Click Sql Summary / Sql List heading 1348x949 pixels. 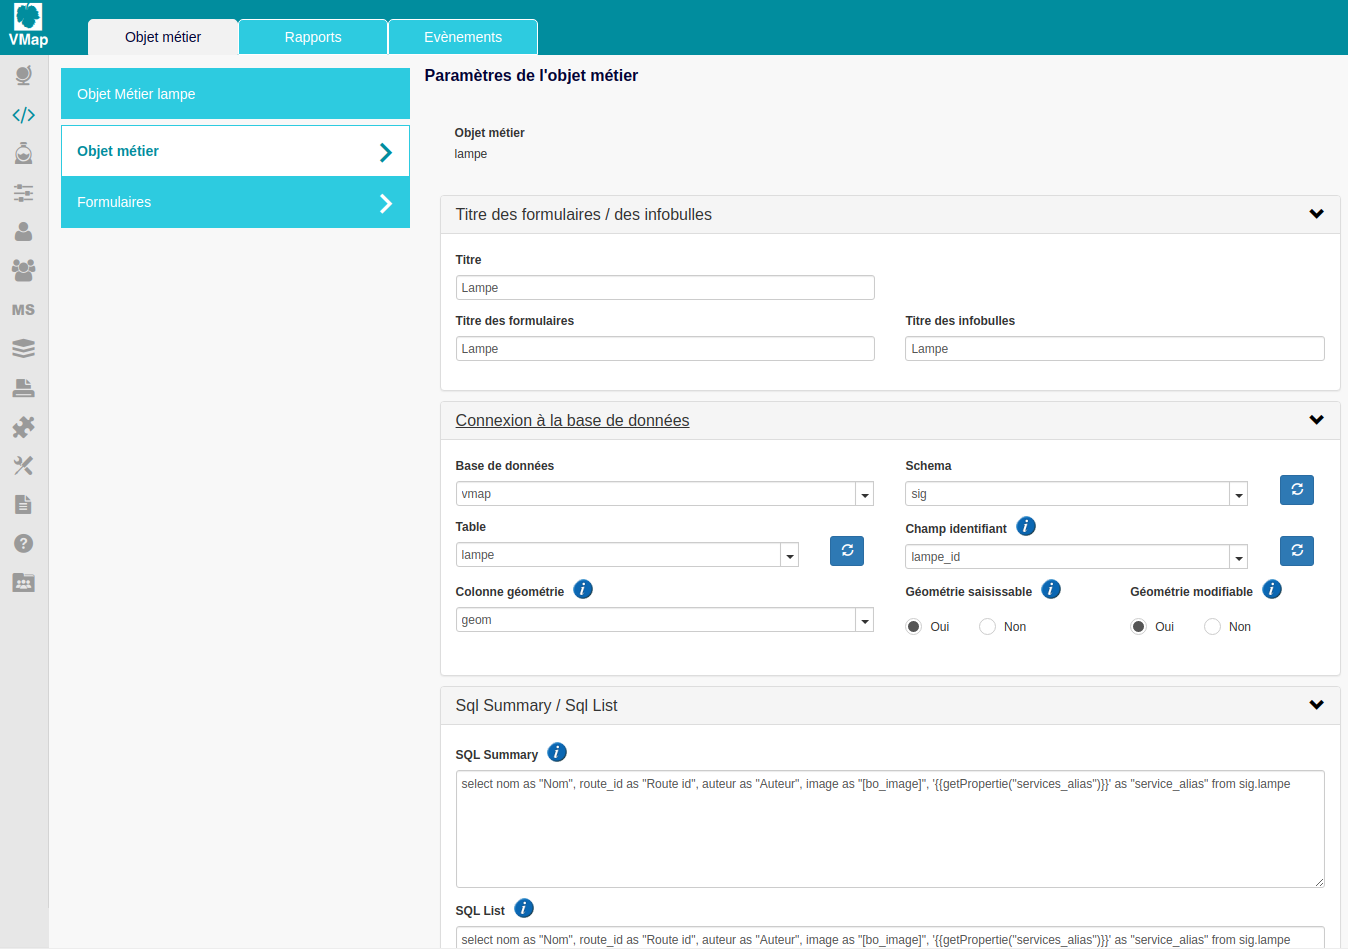pos(536,705)
